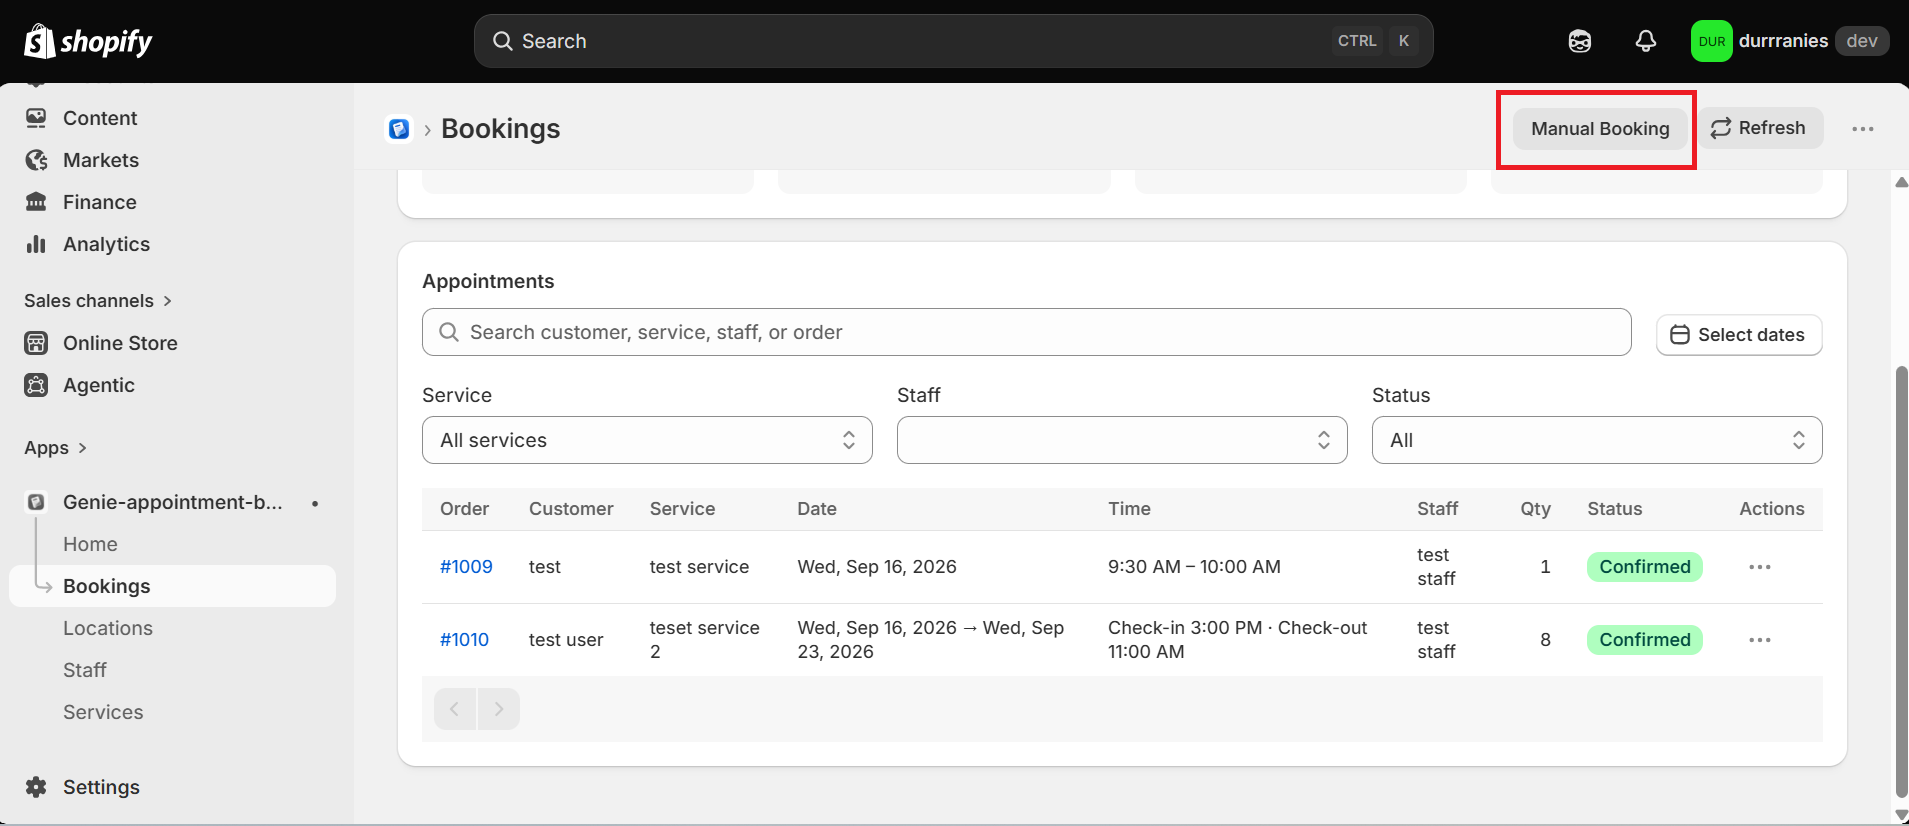
Task: Click the Manual Booking button
Action: pyautogui.click(x=1600, y=129)
